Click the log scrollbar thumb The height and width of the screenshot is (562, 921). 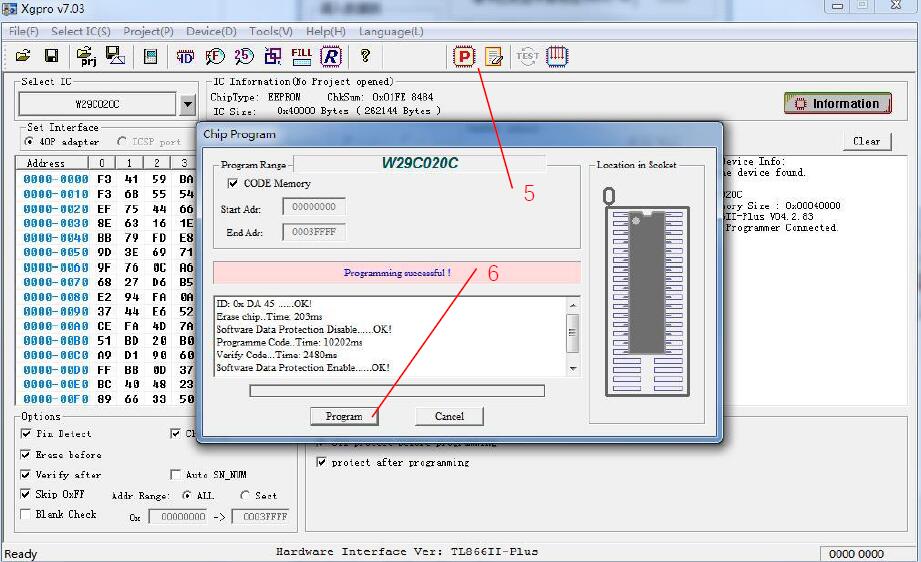click(x=573, y=332)
